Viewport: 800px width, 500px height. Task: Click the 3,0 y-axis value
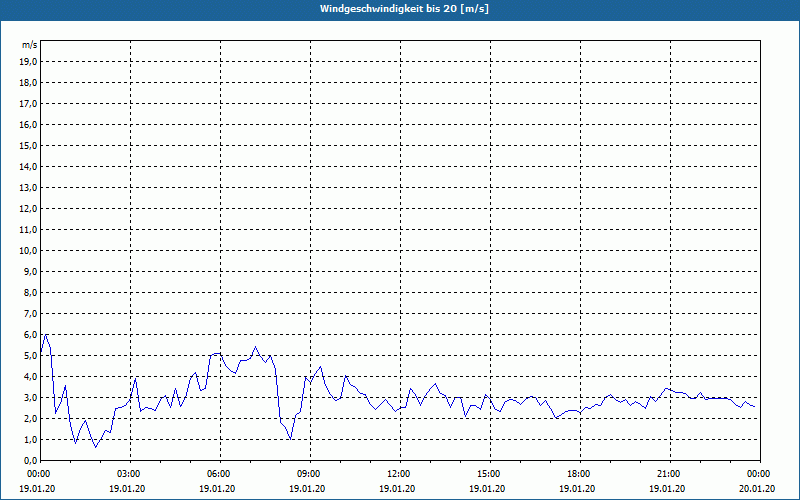coord(30,397)
